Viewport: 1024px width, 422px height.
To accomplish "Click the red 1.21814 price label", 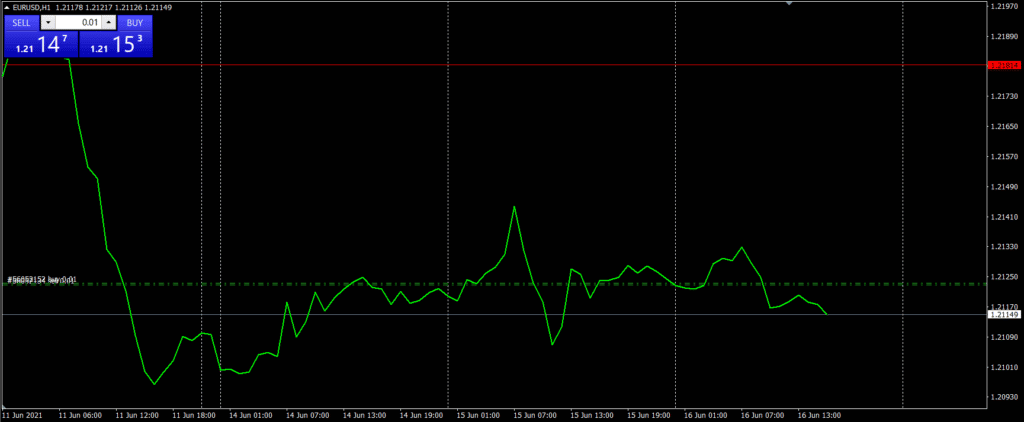I will click(1004, 65).
